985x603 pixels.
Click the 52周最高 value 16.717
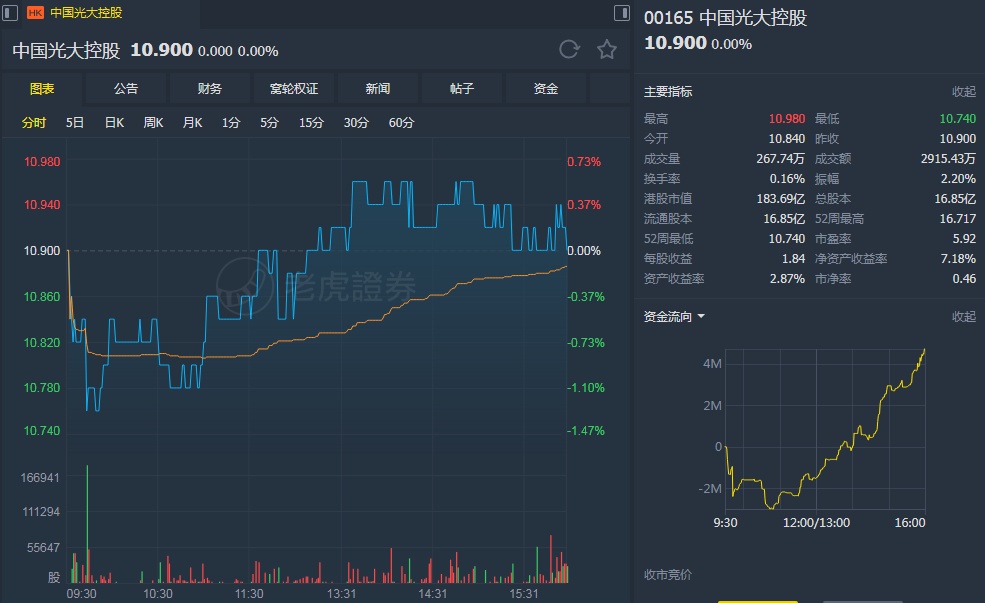pos(957,219)
